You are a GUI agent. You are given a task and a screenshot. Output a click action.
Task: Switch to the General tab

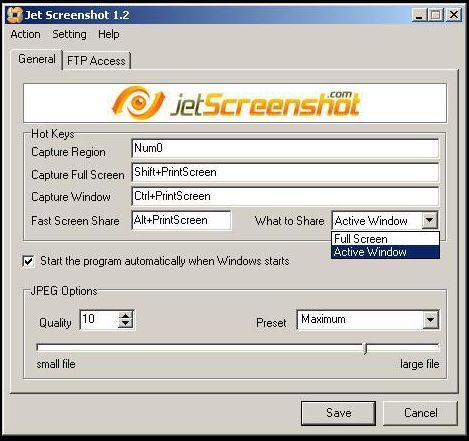click(x=37, y=59)
